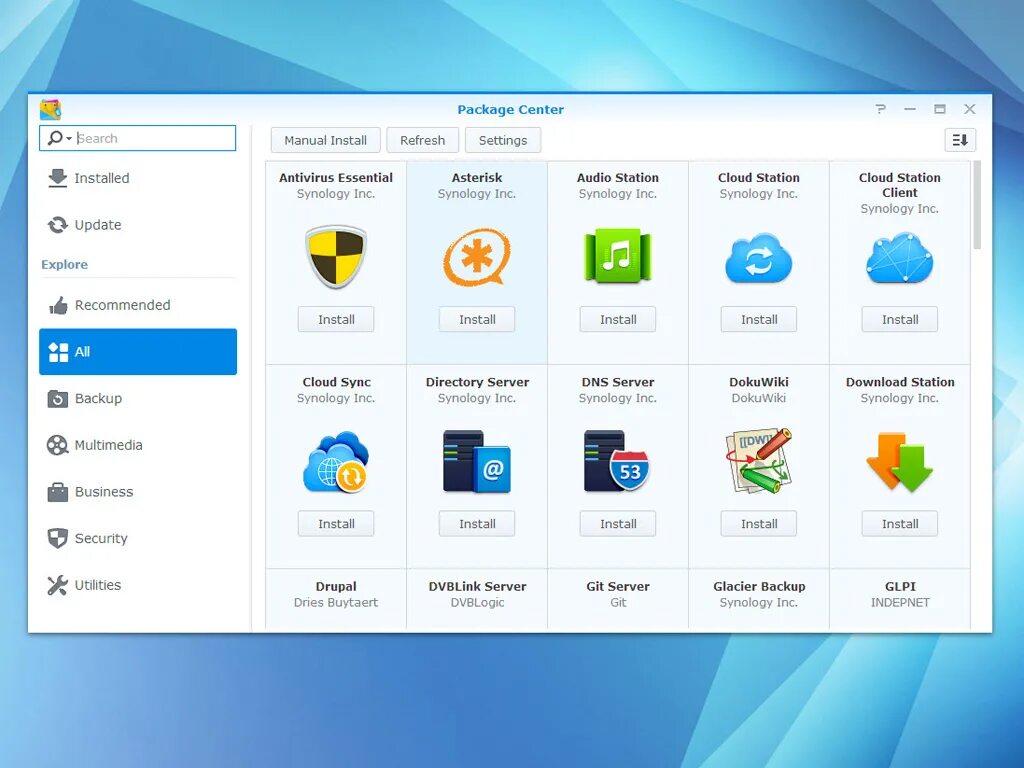Install Audio Station
Screen dimensions: 1024x768
pyautogui.click(x=618, y=319)
